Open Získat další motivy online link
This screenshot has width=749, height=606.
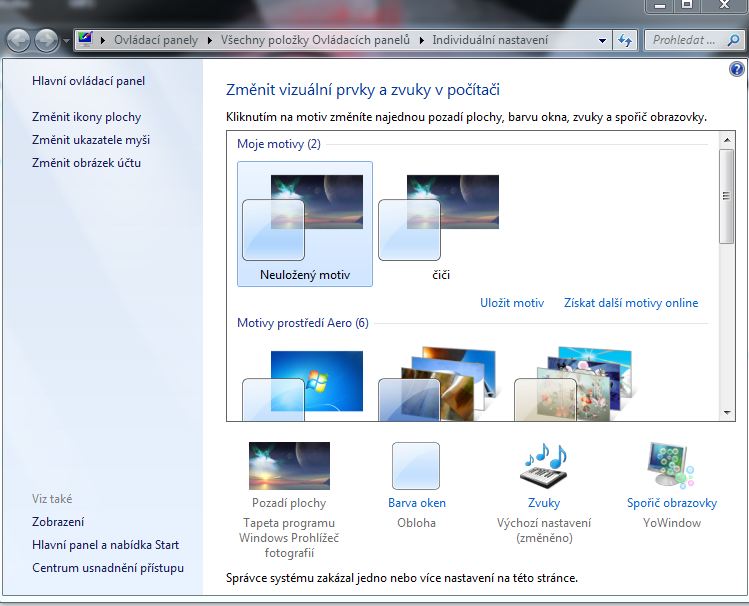point(631,303)
